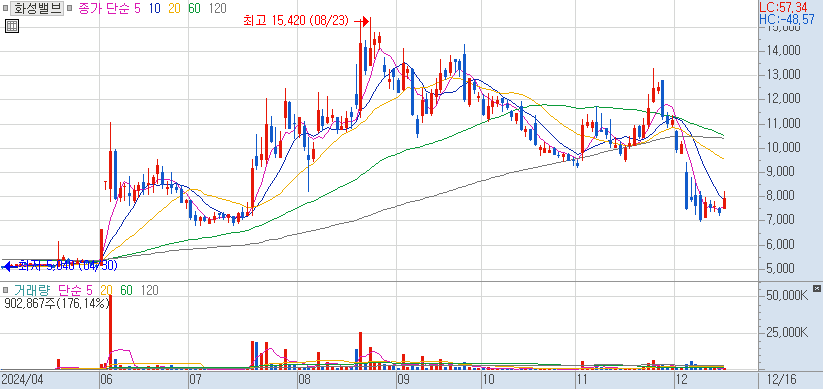Select the price 10-day moving average label

point(155,8)
